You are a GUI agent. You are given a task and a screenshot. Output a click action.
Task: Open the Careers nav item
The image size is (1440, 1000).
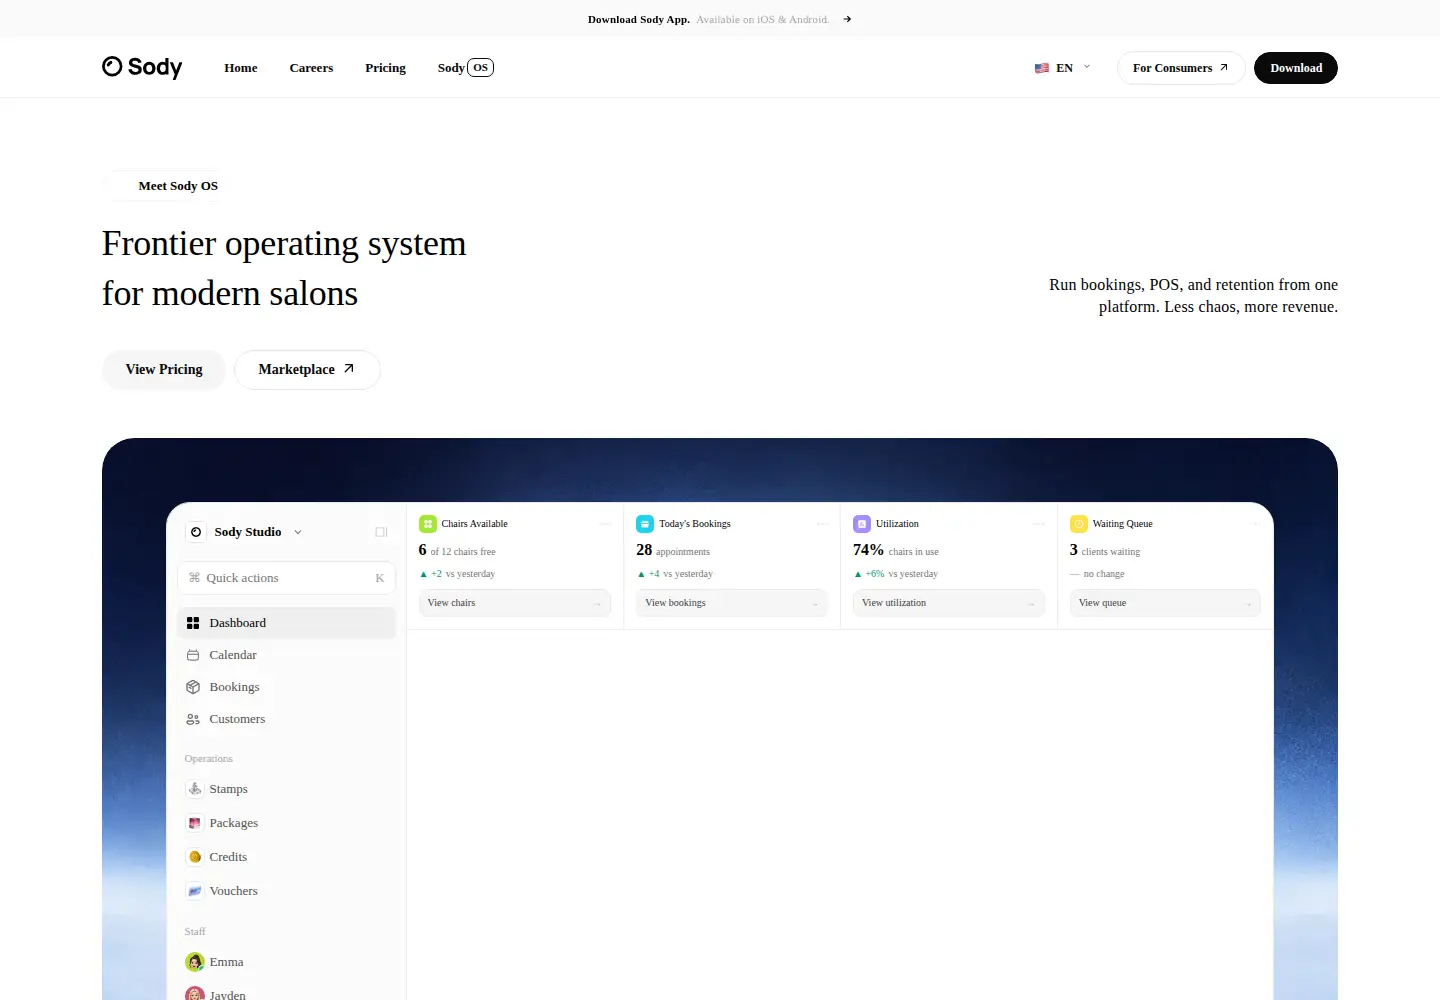(x=311, y=68)
